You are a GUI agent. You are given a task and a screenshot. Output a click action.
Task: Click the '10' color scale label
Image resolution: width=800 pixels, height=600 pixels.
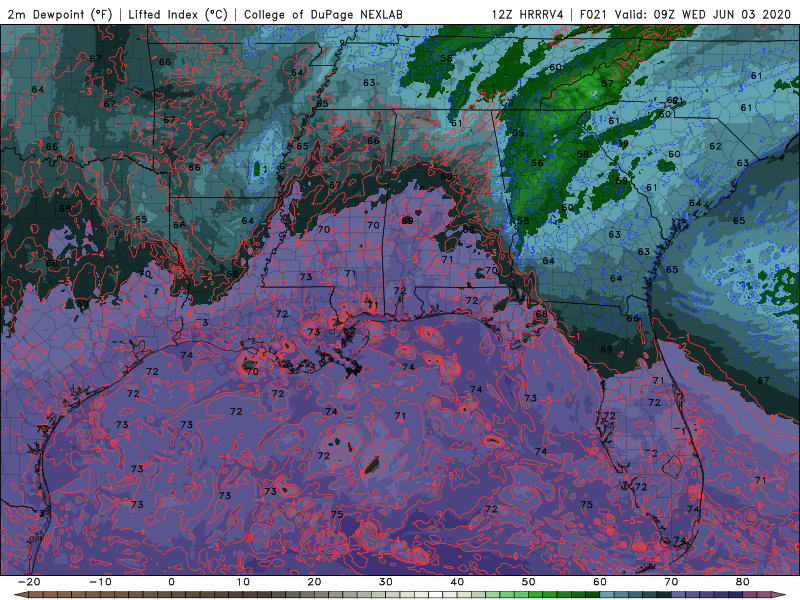(243, 582)
